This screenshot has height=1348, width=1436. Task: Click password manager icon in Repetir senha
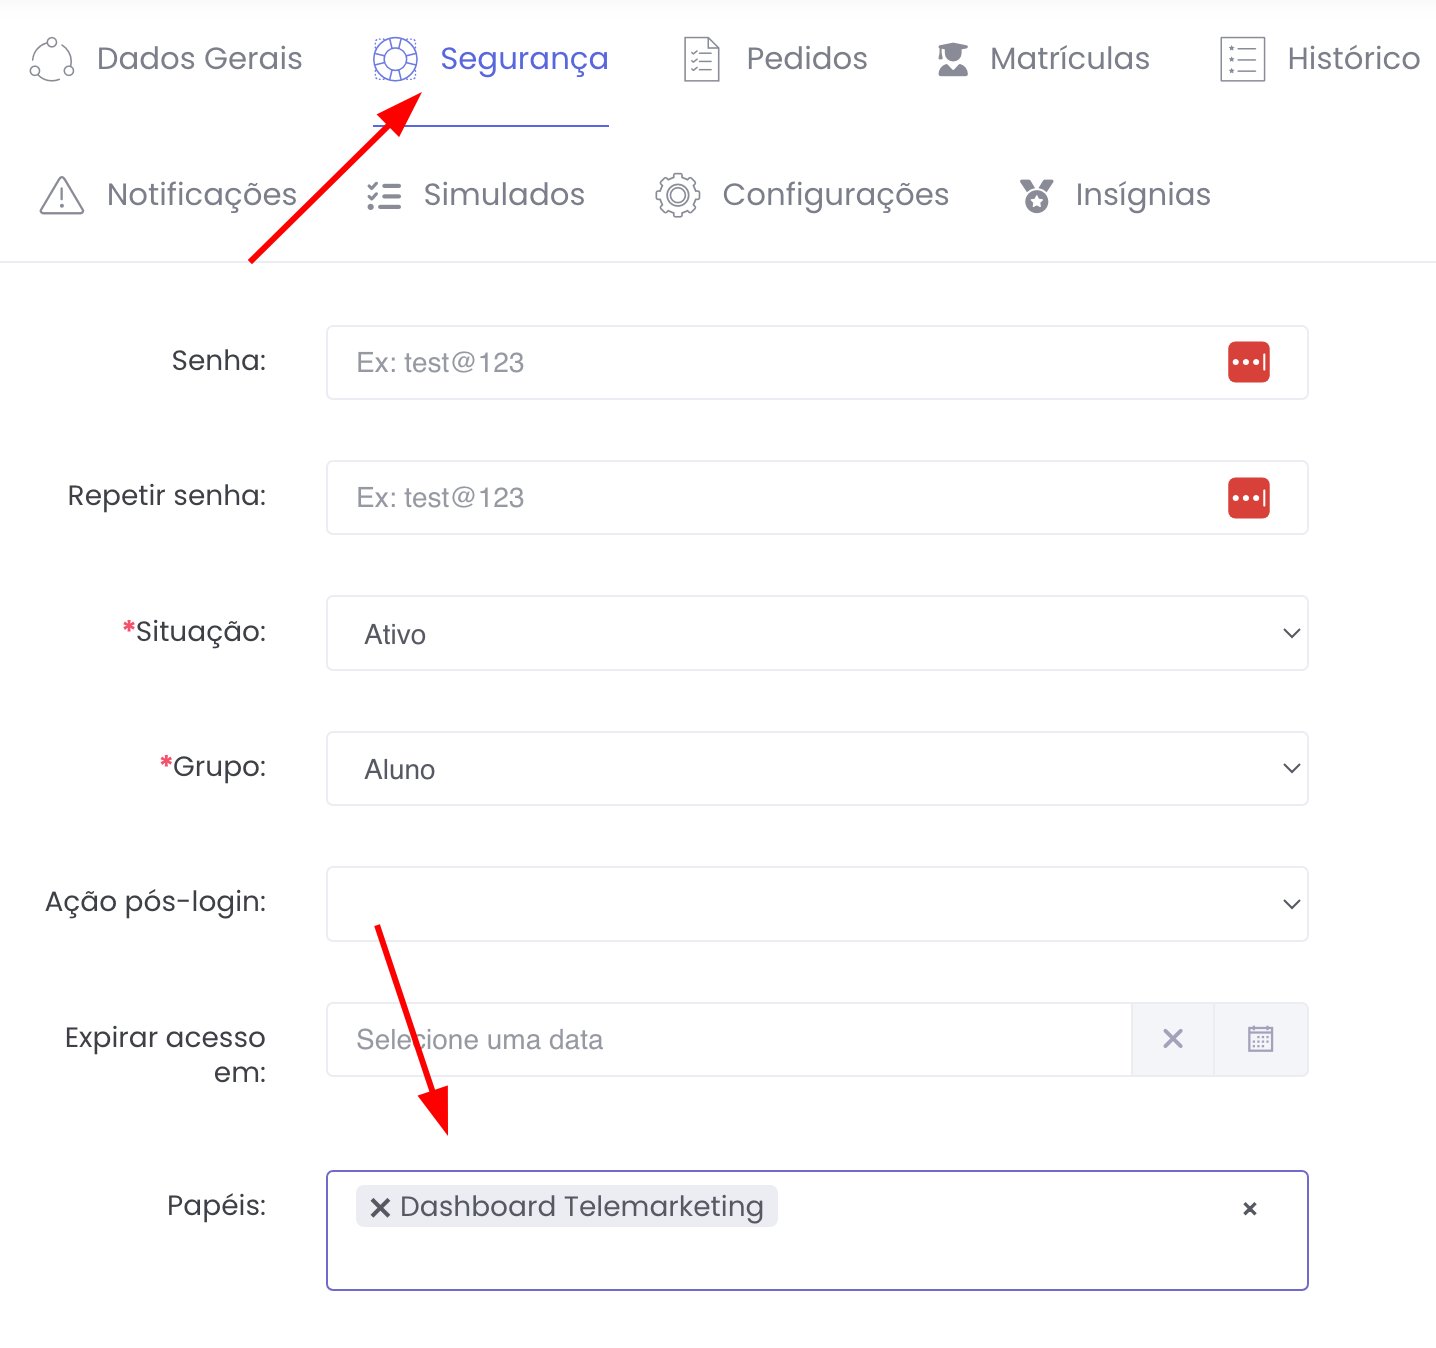tap(1248, 498)
